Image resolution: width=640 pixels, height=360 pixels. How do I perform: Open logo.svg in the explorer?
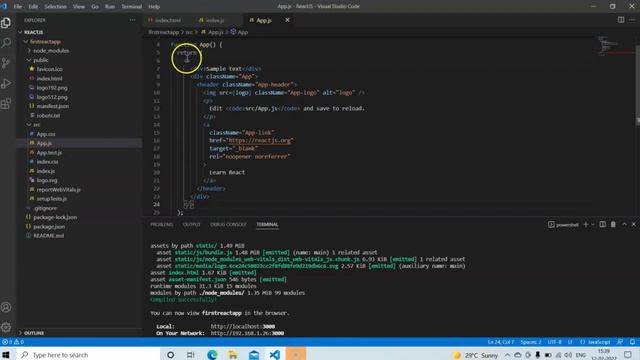47,180
